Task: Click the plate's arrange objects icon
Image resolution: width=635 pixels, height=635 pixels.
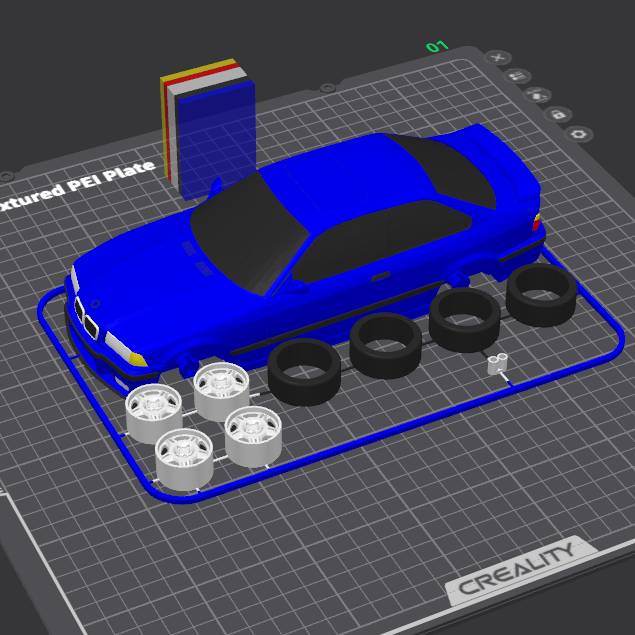Action: click(x=517, y=76)
